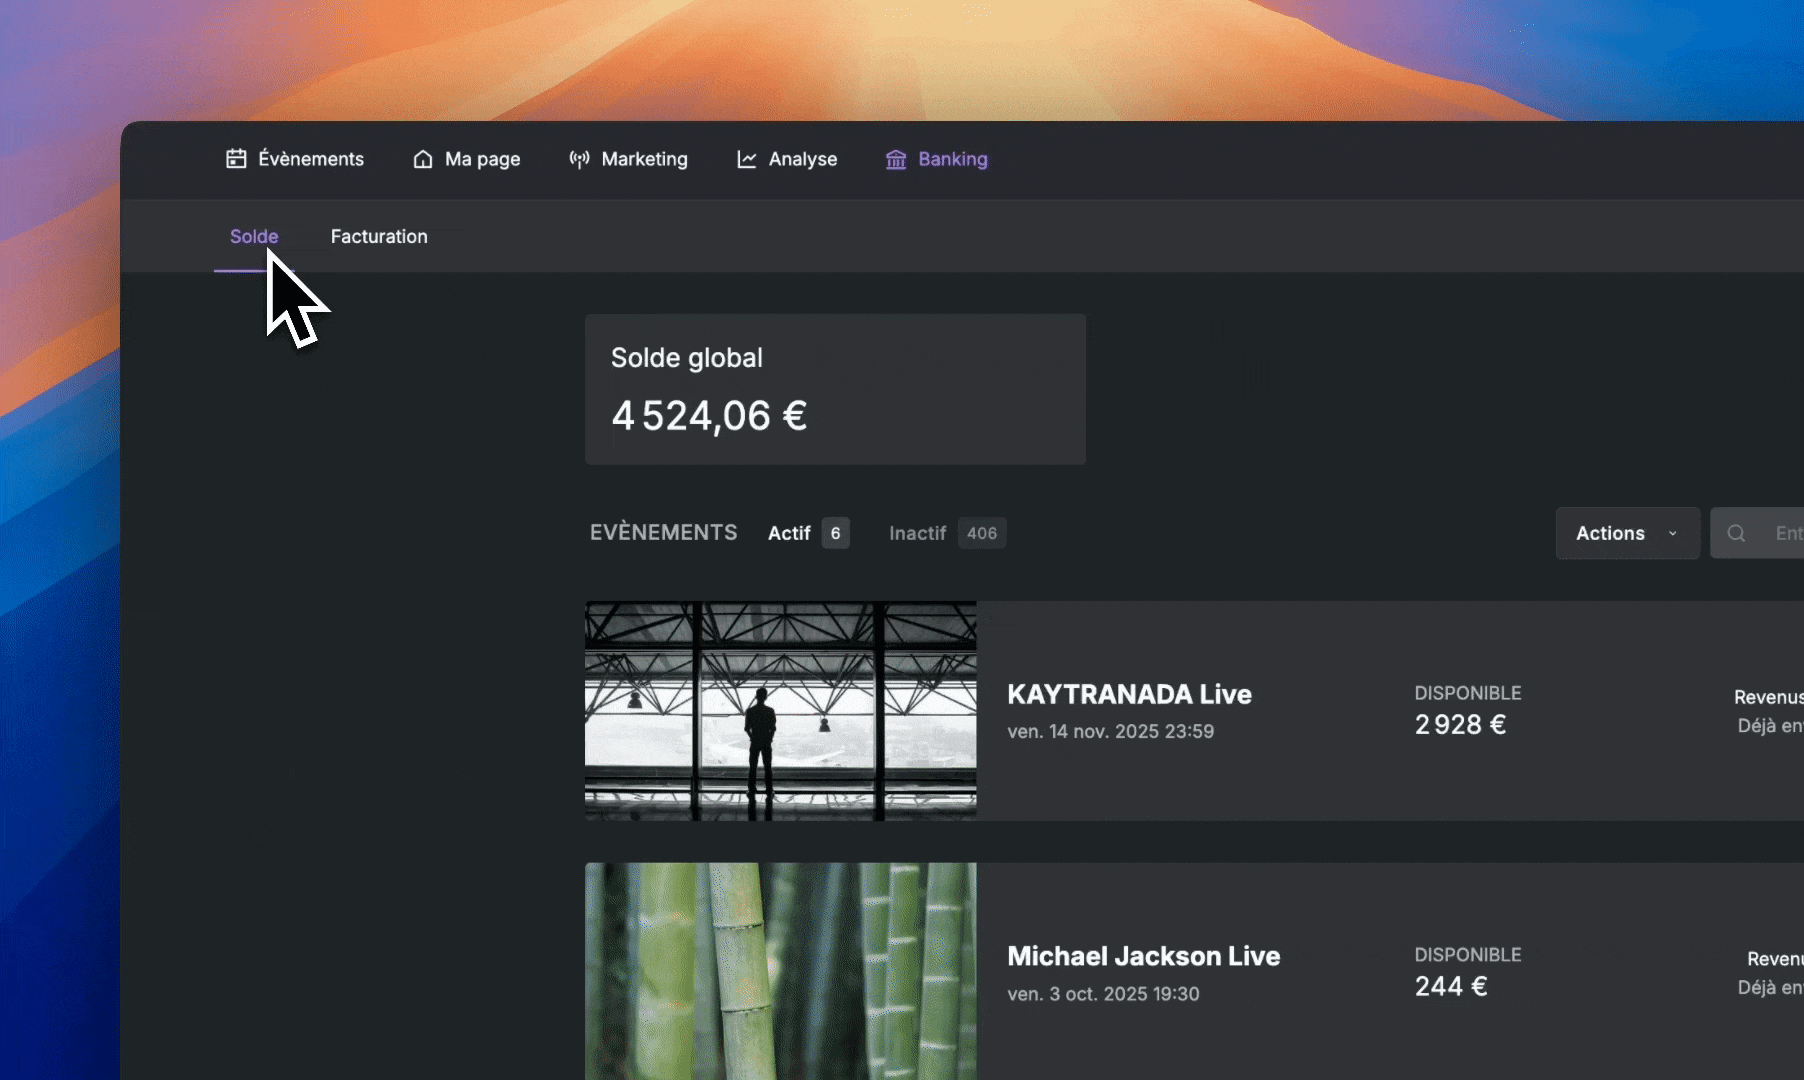Image resolution: width=1804 pixels, height=1080 pixels.
Task: Switch to the Facturation tab
Action: tap(379, 236)
